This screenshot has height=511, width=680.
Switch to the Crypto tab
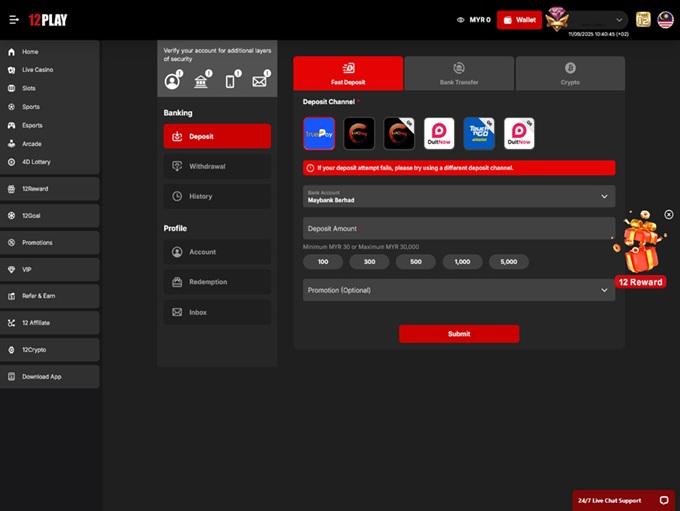(570, 73)
